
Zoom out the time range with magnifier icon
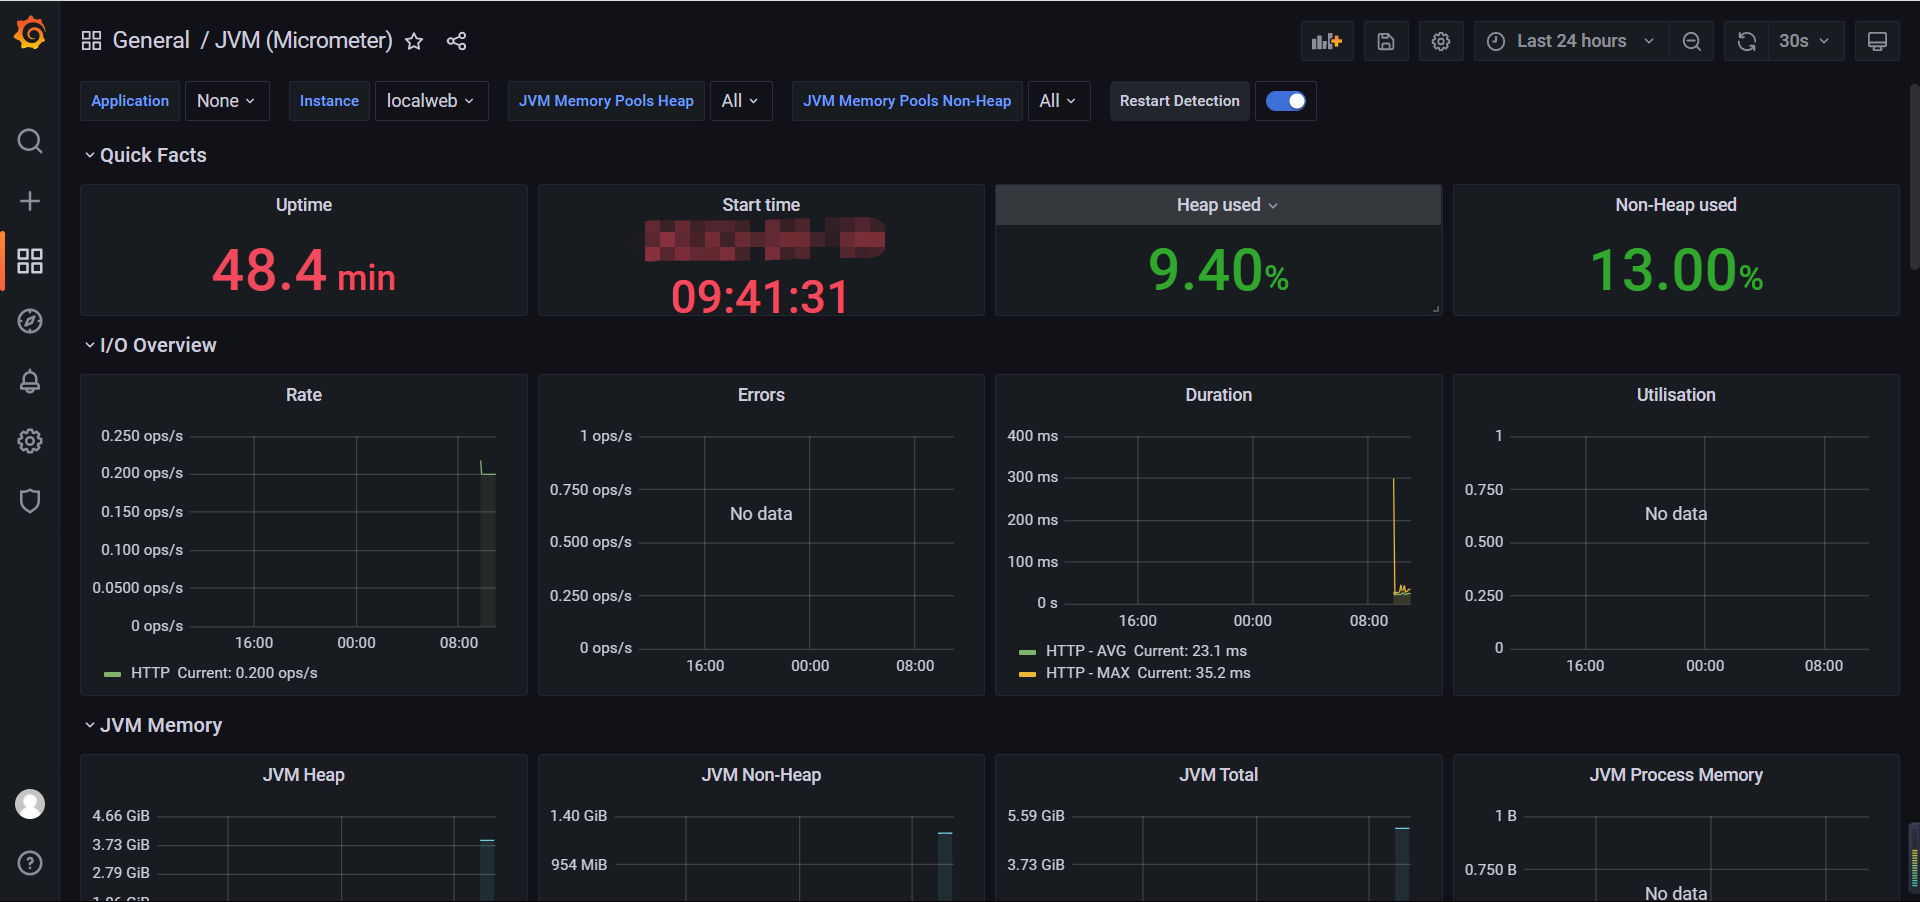(1691, 41)
